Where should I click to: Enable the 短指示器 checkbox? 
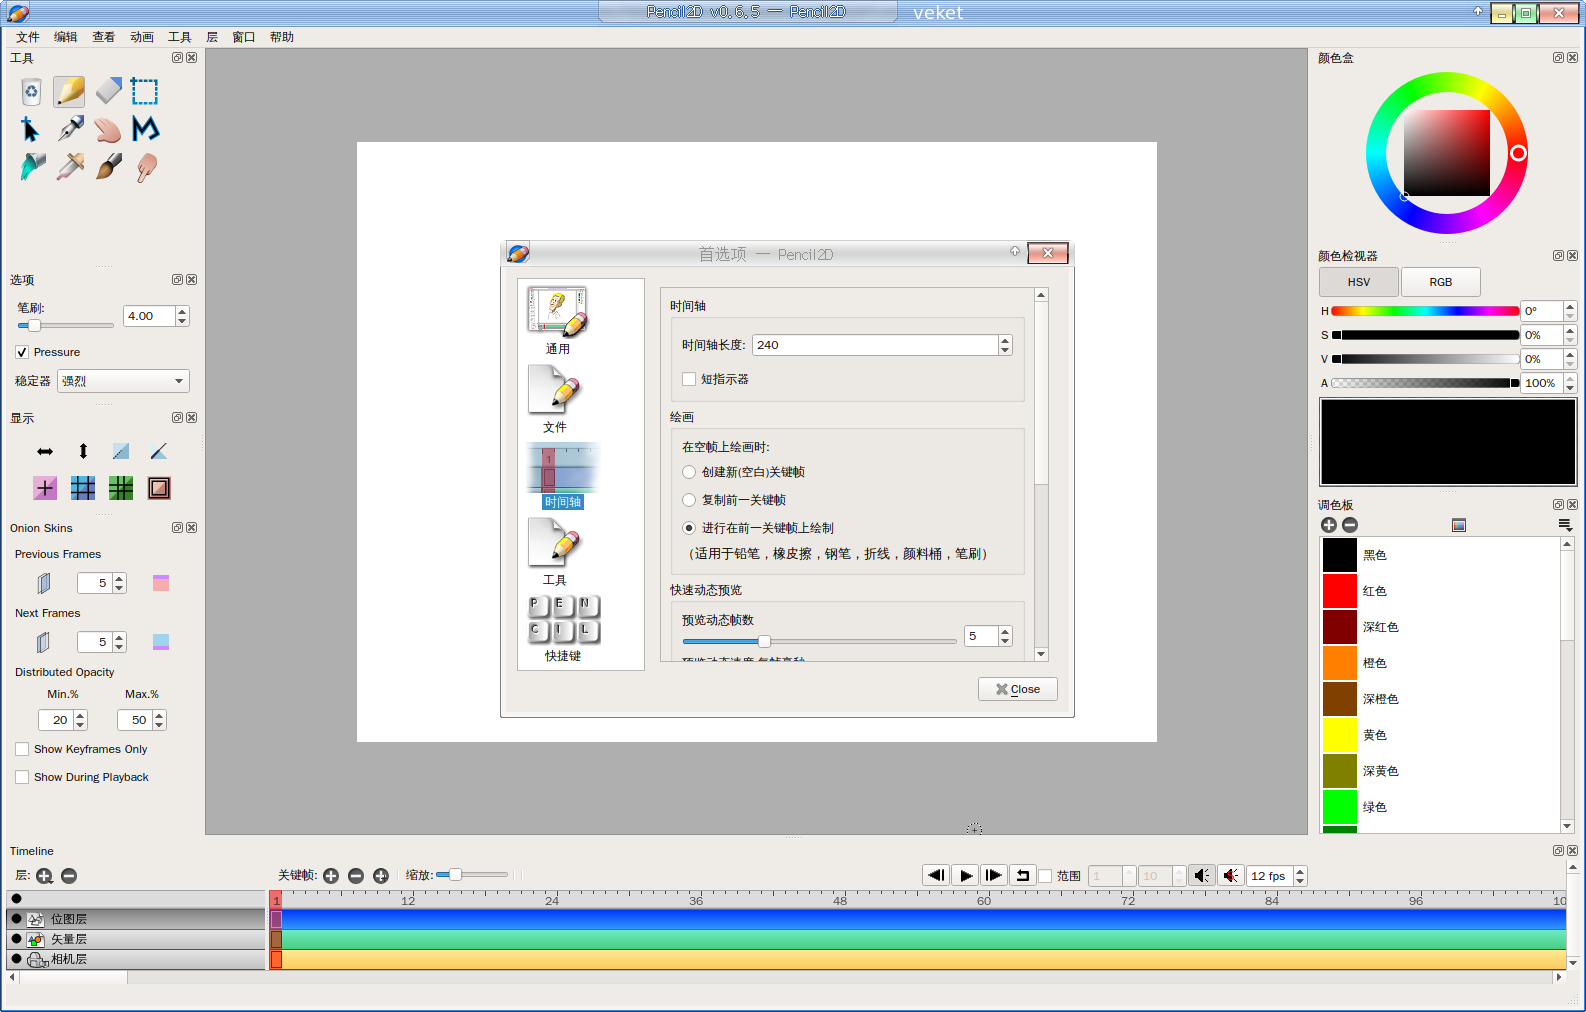(x=689, y=379)
